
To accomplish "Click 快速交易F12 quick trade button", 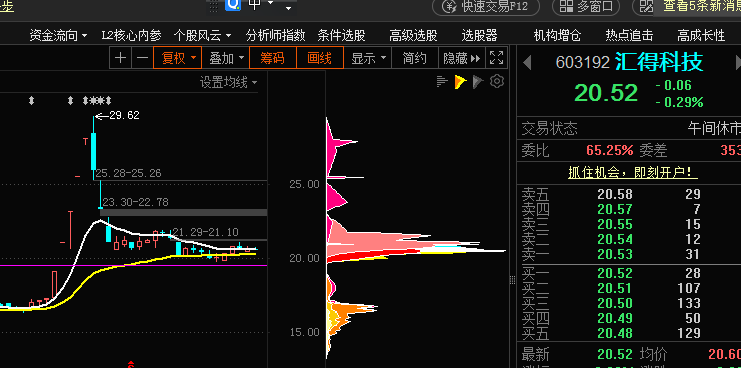I will coord(486,7).
